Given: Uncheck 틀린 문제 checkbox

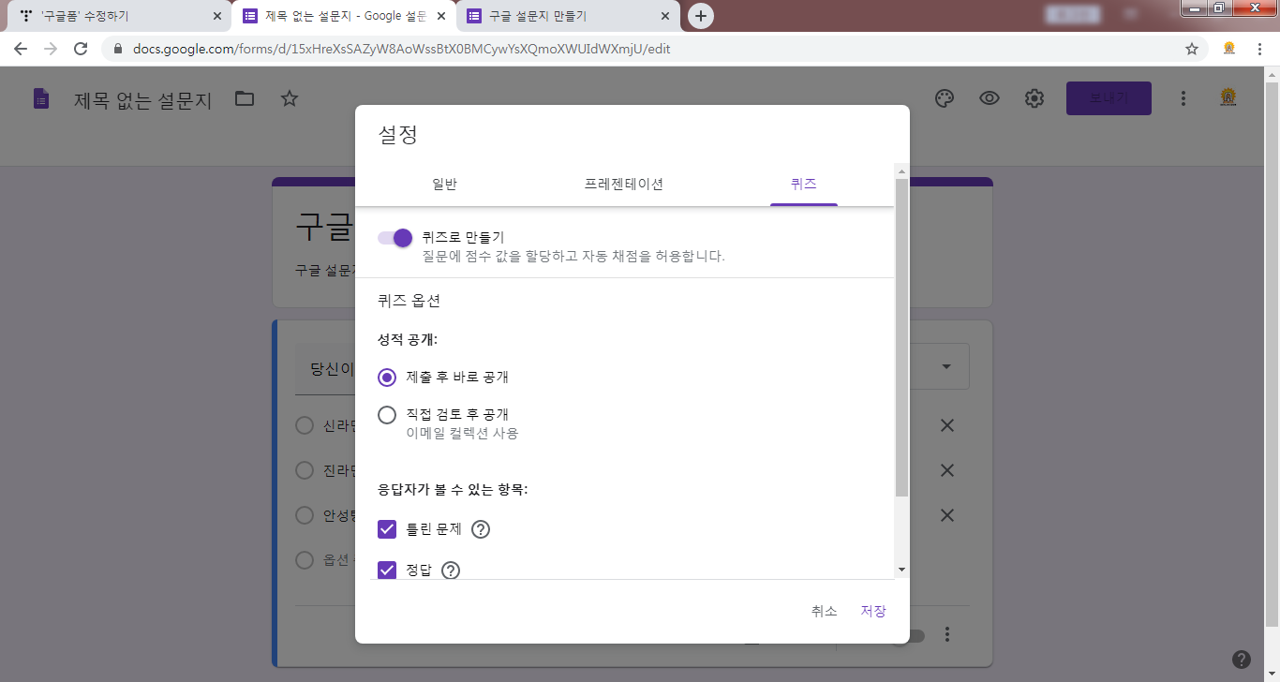Looking at the screenshot, I should [387, 529].
